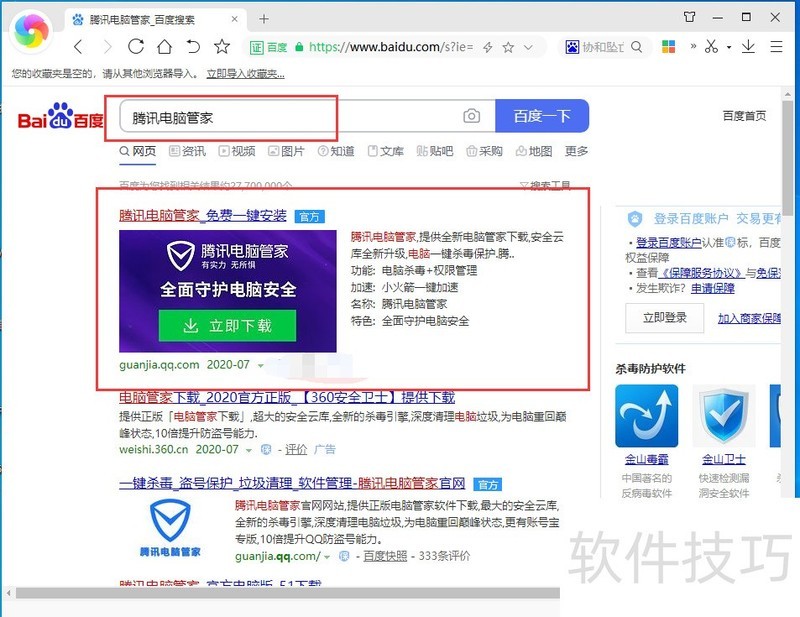Screen dimensions: 800x617
Task: Click 申请保障 link
Action: pos(713,288)
